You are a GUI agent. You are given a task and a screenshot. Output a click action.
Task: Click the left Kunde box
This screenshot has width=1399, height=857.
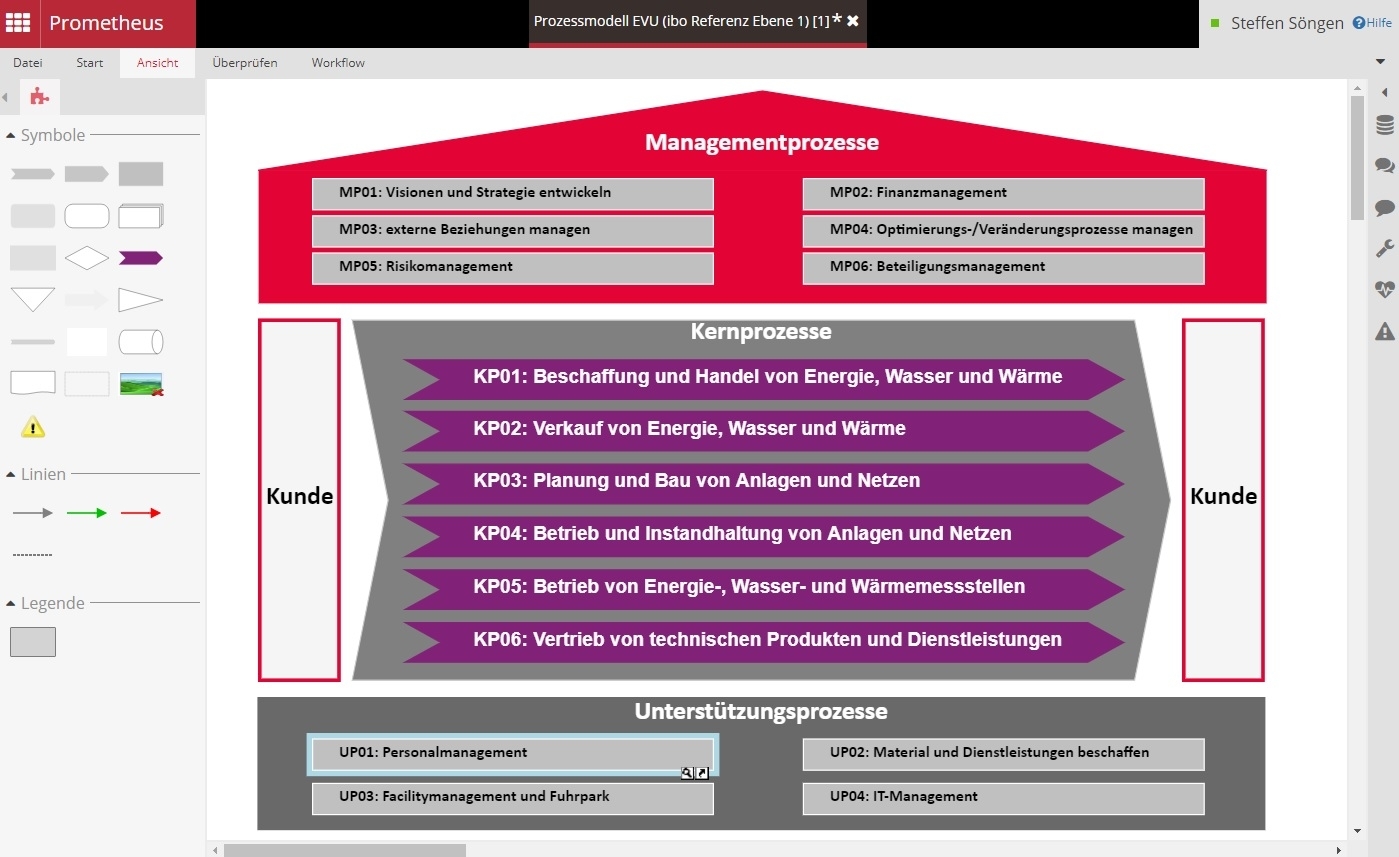pyautogui.click(x=300, y=500)
